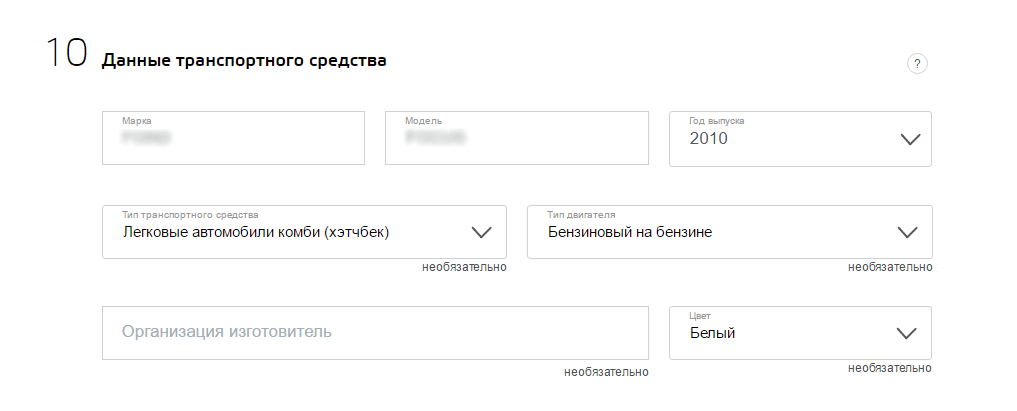Click the Данные транспортного средства heading
1017x411 pixels.
click(244, 61)
